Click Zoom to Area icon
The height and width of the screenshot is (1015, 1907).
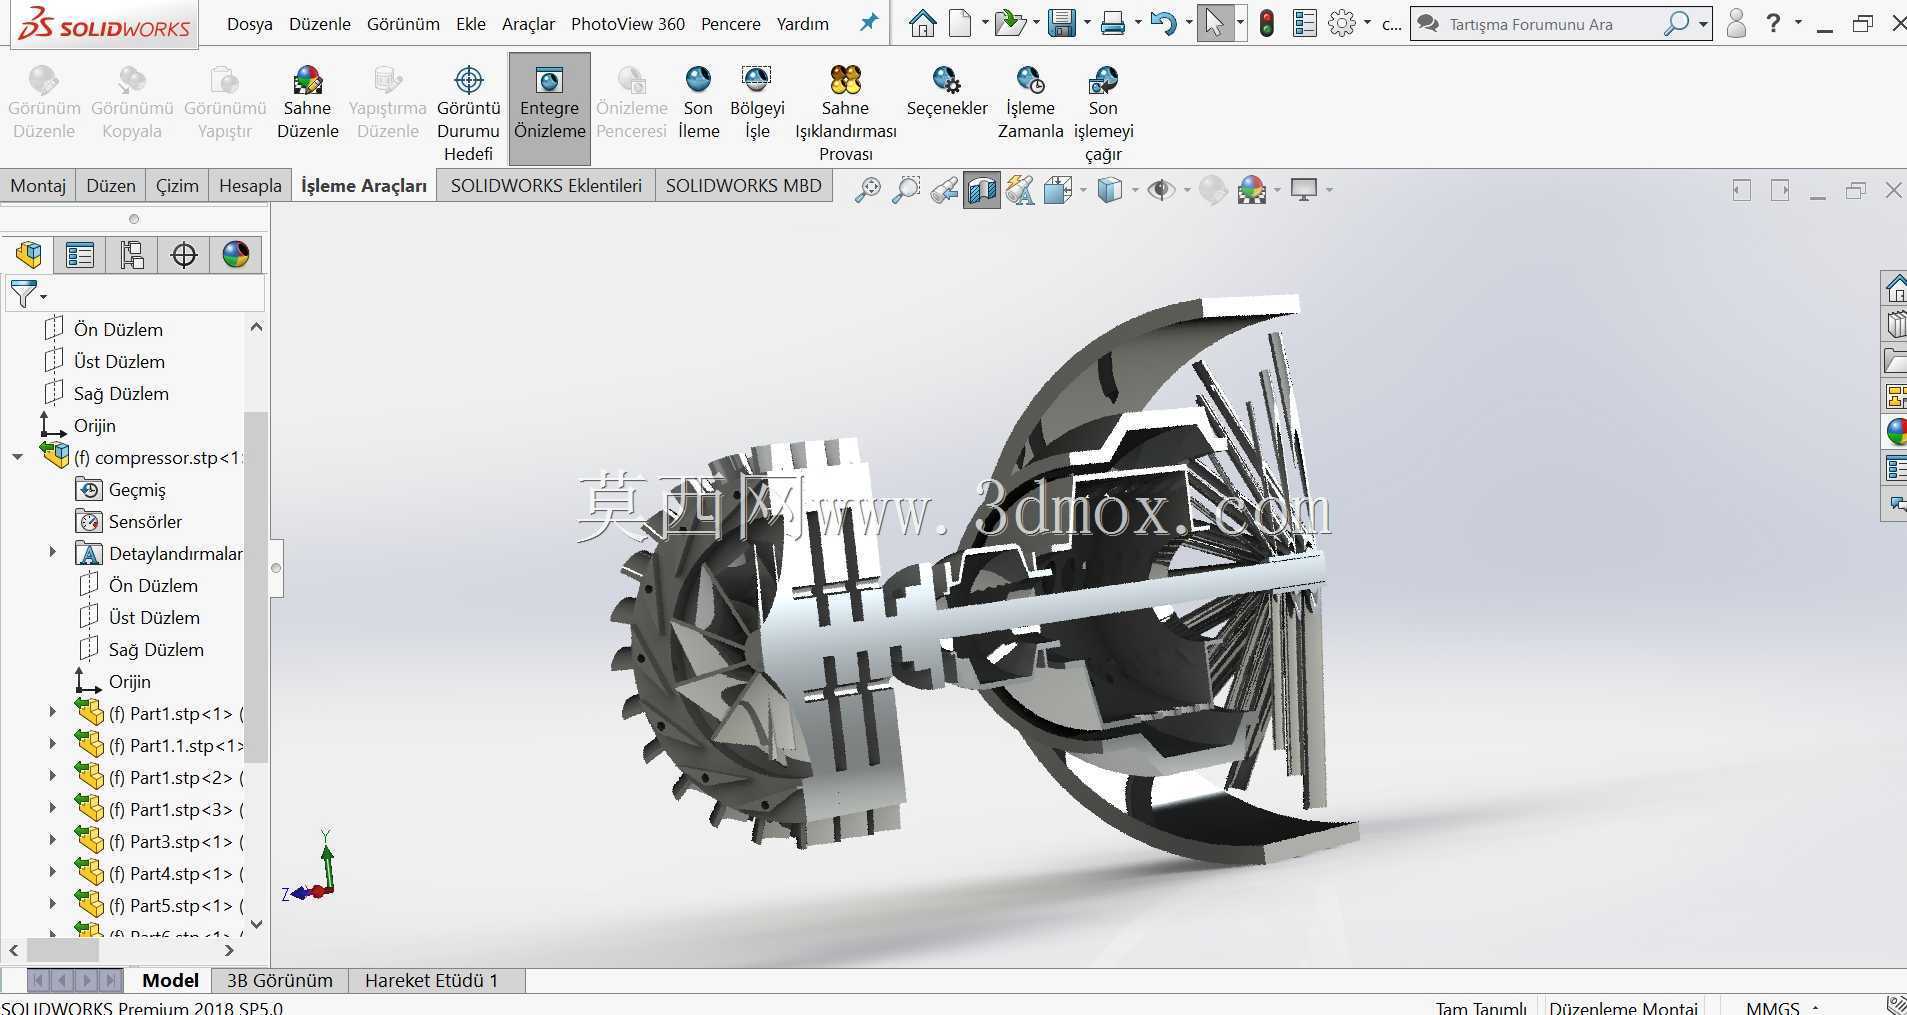coord(905,190)
